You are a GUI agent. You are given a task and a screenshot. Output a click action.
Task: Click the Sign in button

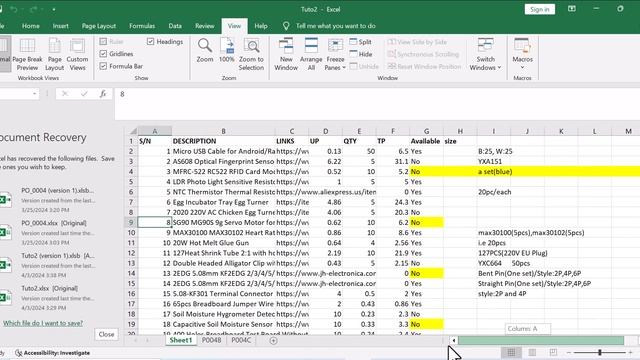pyautogui.click(x=540, y=9)
